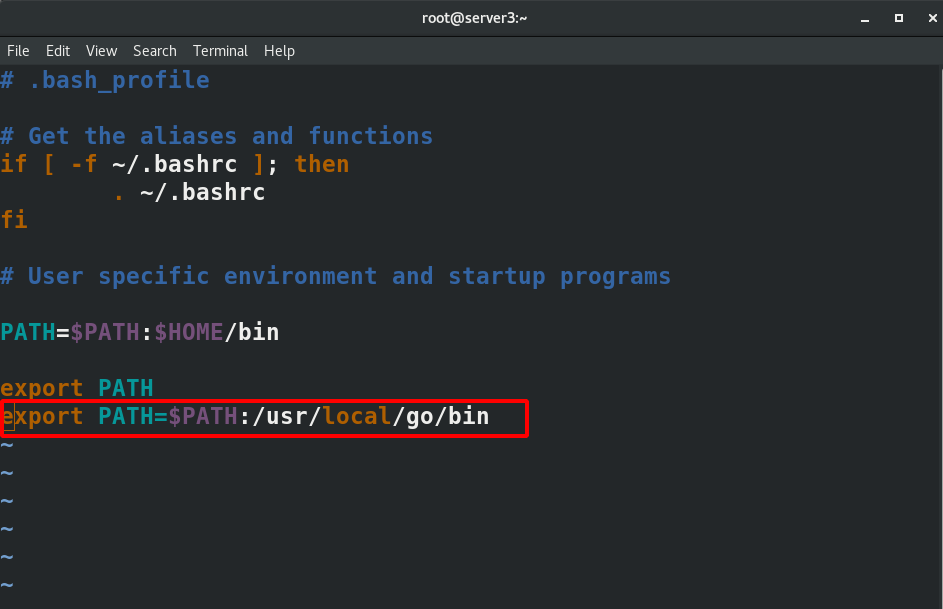Click the 'User specific environment' comment line
Image resolution: width=943 pixels, height=609 pixels.
coord(336,276)
